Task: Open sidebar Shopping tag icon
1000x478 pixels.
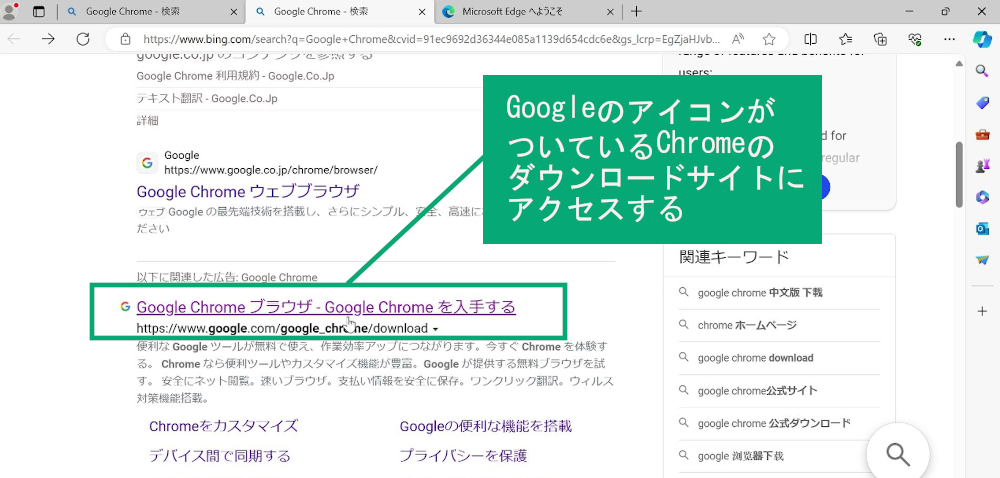Action: (x=982, y=102)
